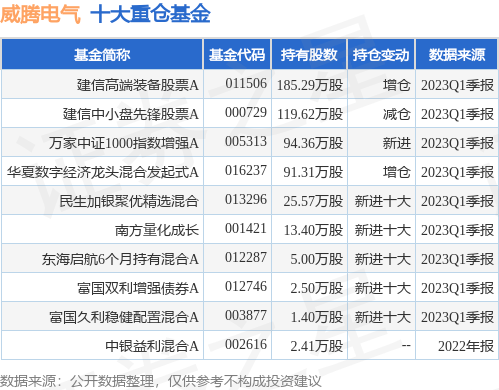Click 新进 in the 万家中证1000 row
This screenshot has width=499, height=390.
coord(397,143)
